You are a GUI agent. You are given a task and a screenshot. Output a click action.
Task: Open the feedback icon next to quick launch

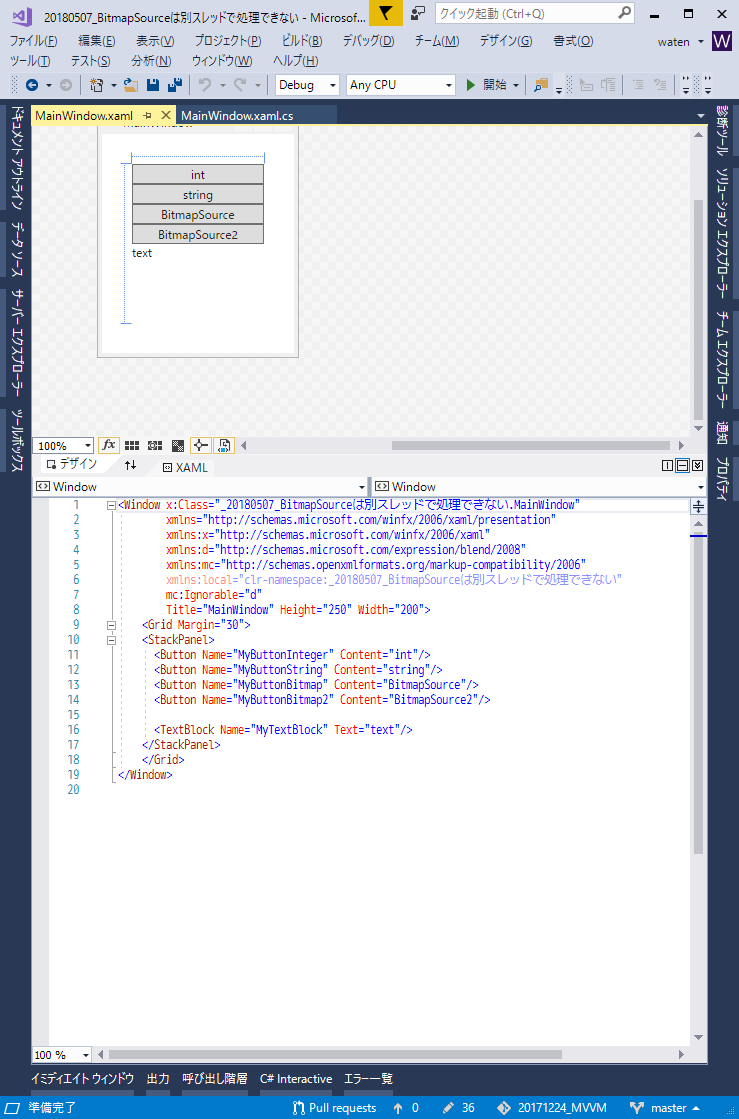(x=419, y=13)
